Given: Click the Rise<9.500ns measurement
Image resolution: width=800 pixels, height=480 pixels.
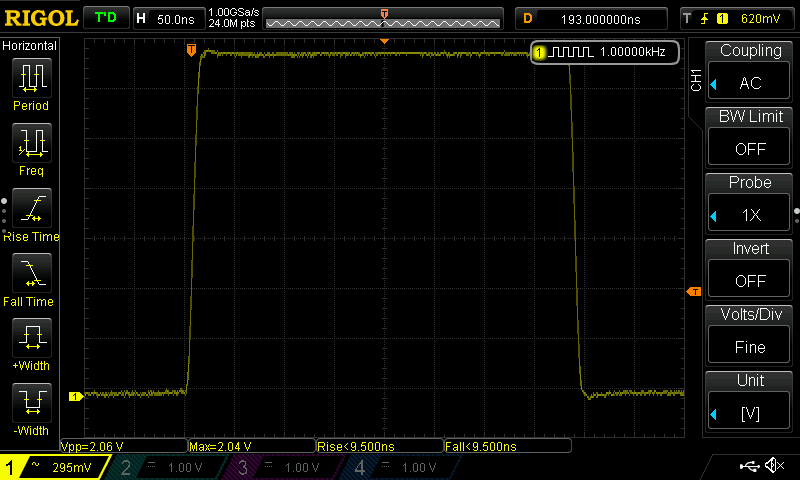Looking at the screenshot, I should (x=380, y=446).
